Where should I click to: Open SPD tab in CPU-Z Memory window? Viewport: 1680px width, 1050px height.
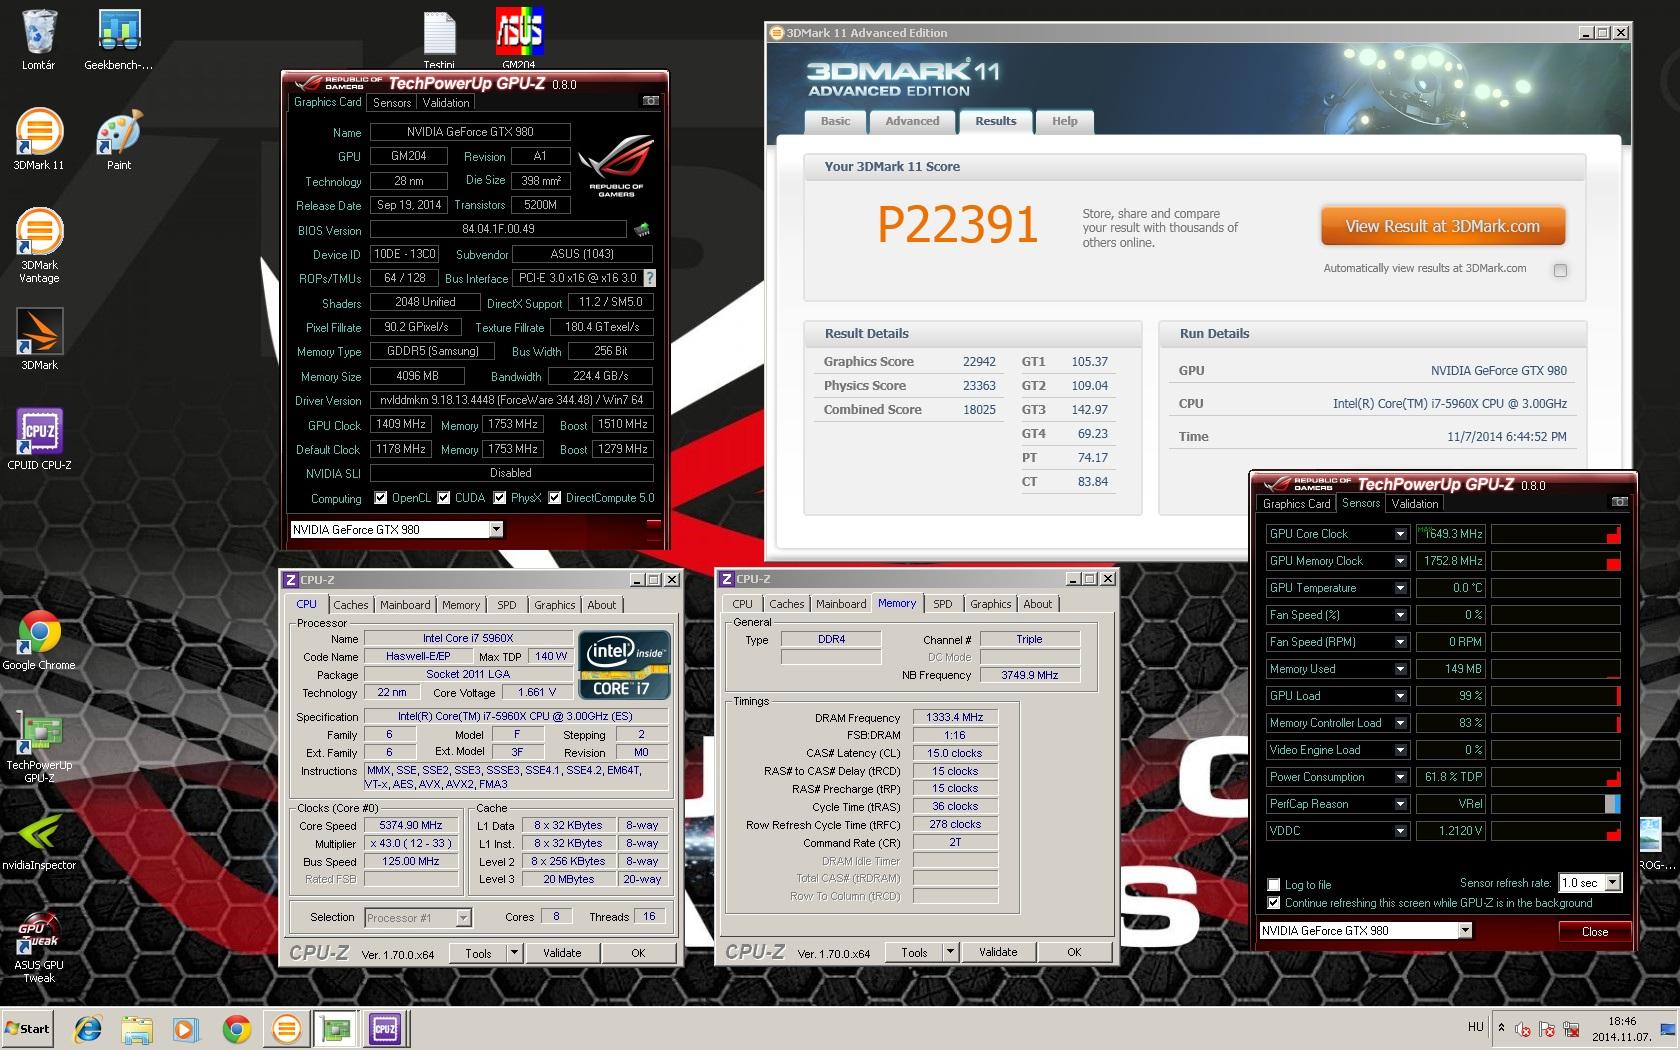[942, 604]
